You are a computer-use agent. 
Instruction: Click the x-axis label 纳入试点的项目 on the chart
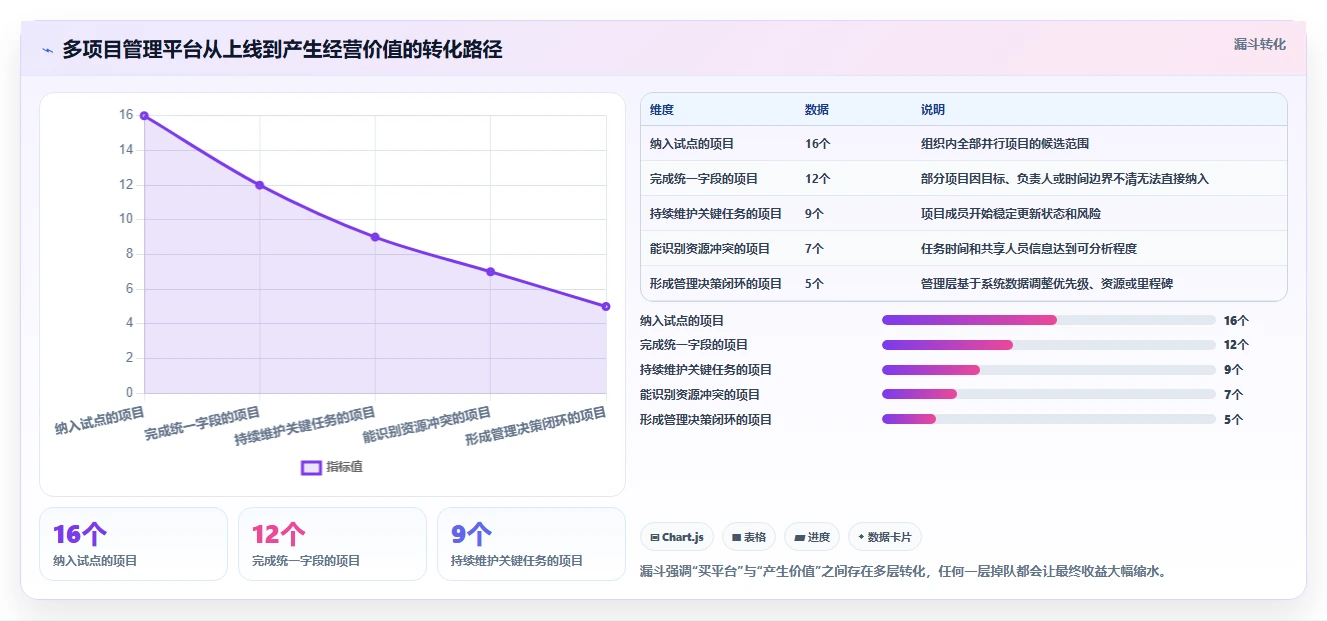point(100,420)
